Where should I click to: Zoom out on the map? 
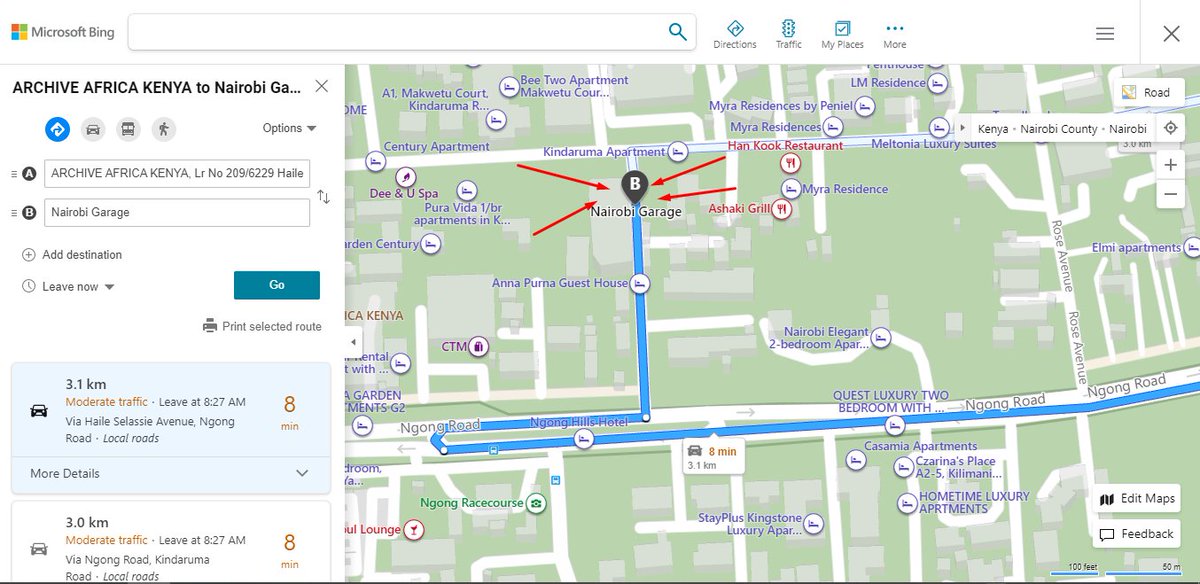coord(1170,194)
